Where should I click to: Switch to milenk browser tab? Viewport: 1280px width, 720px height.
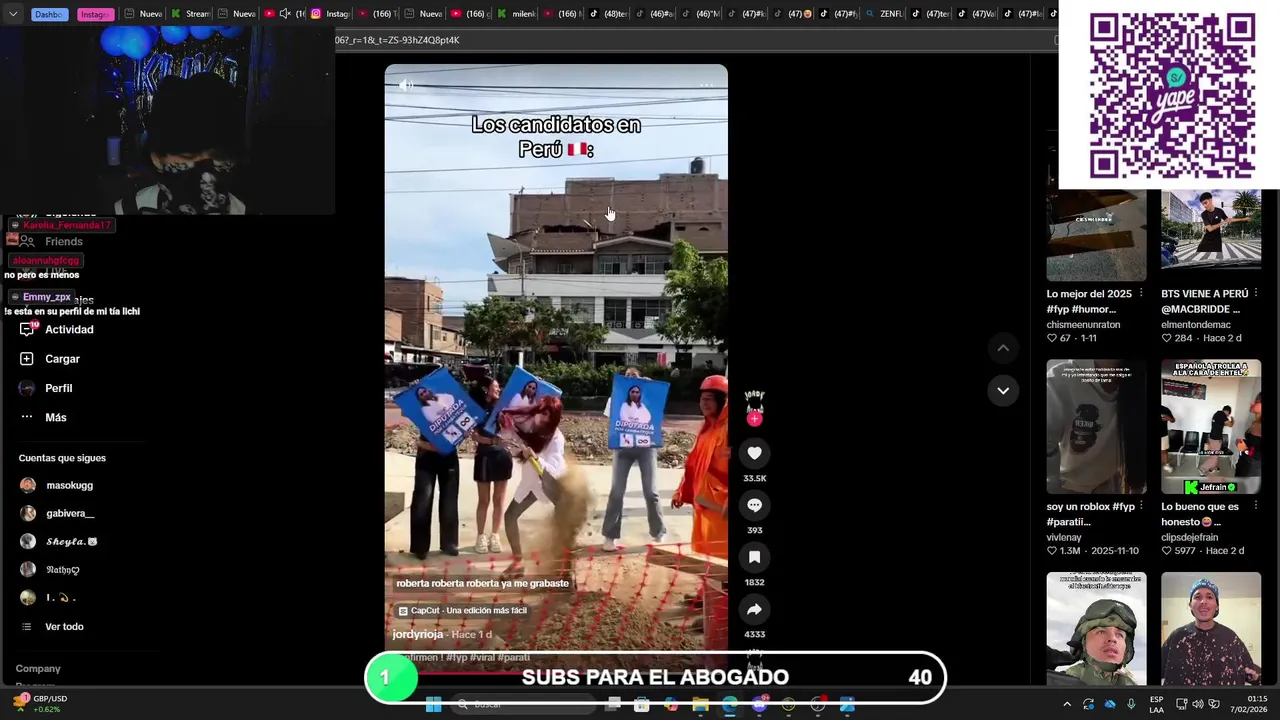click(517, 14)
